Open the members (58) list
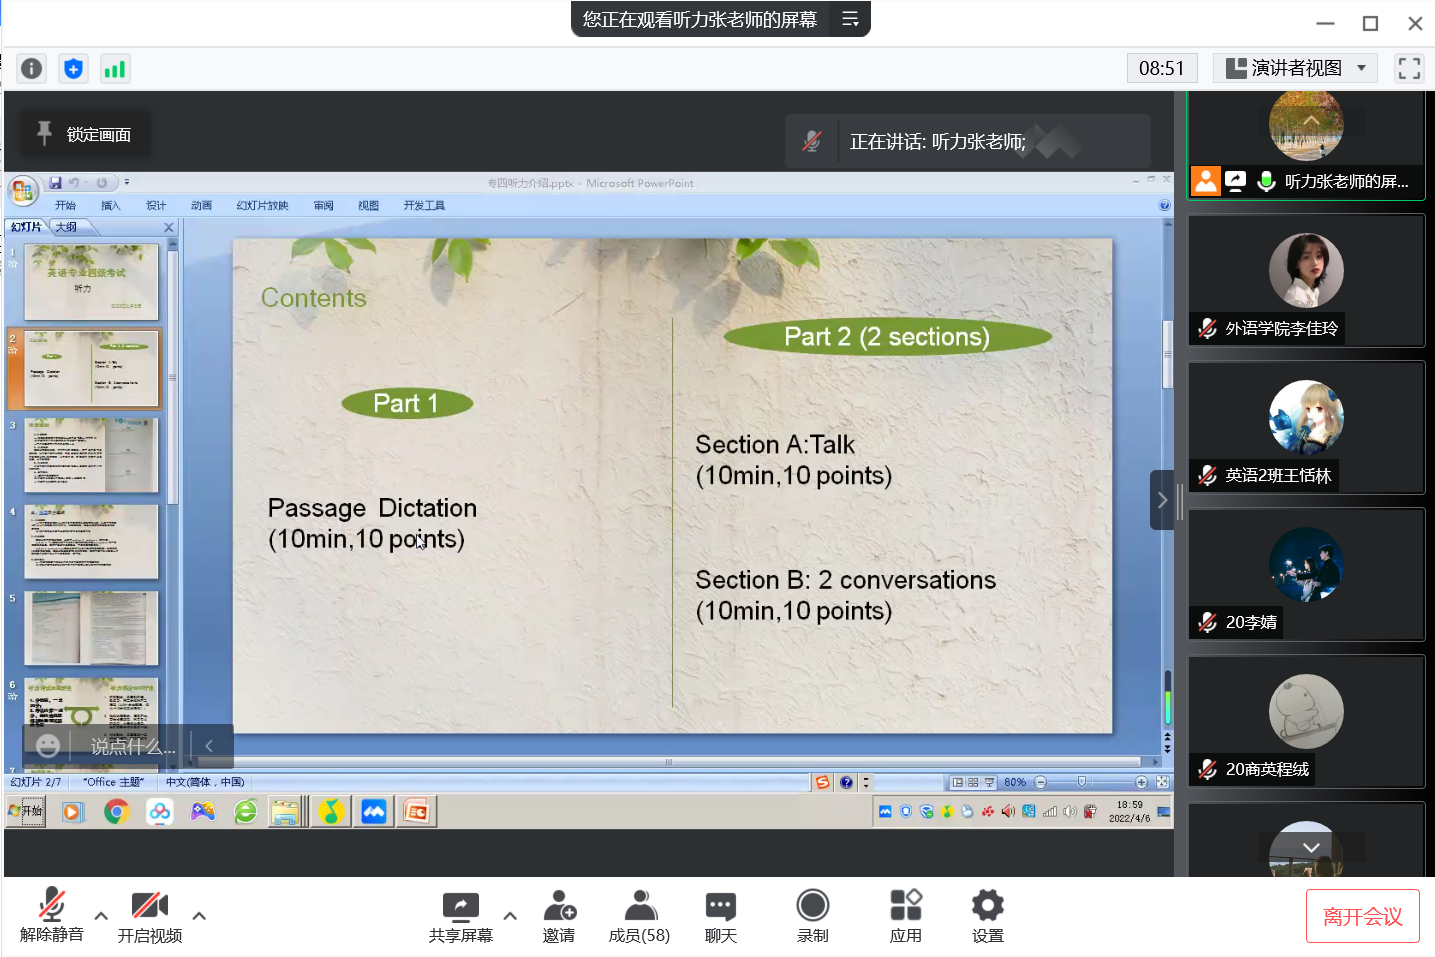 pyautogui.click(x=639, y=916)
